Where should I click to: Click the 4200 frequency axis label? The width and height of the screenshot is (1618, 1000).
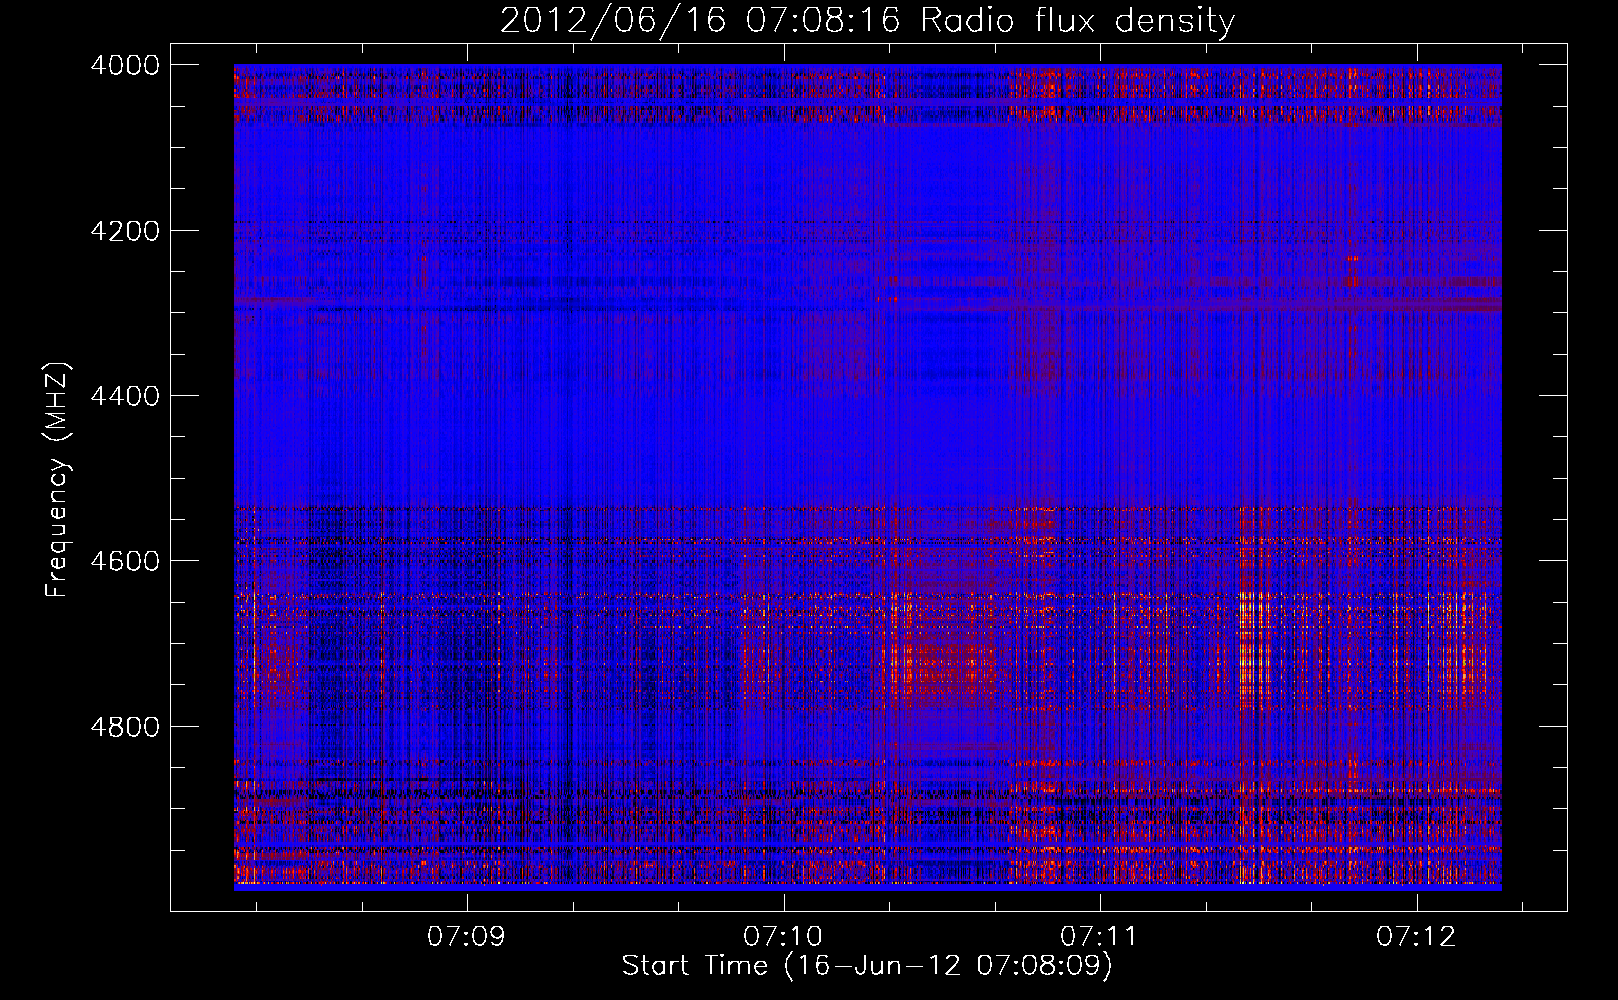124,231
